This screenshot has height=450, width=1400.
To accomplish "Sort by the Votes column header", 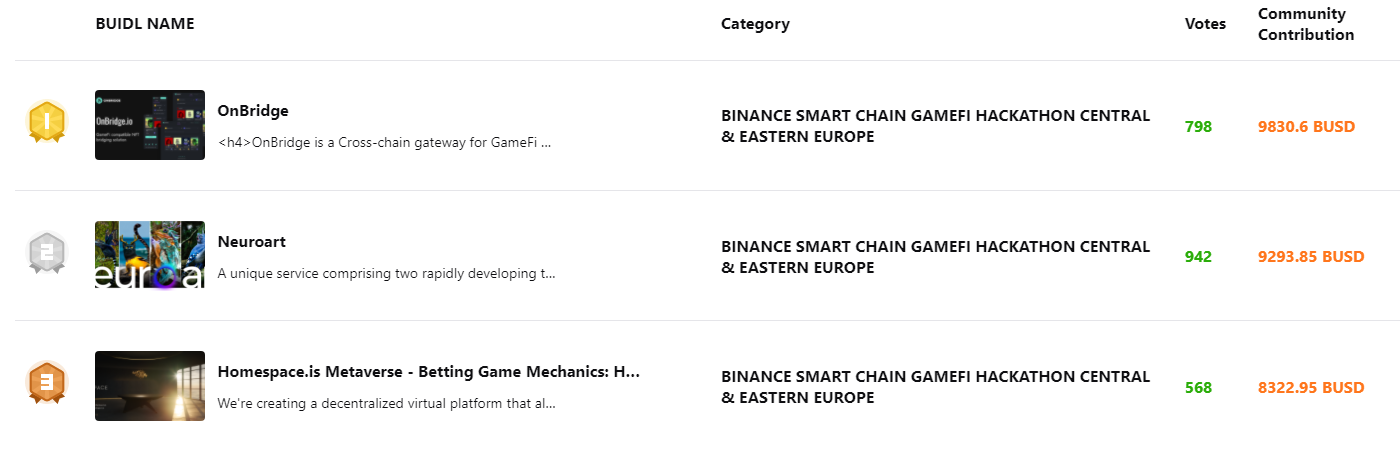I will pyautogui.click(x=1205, y=24).
